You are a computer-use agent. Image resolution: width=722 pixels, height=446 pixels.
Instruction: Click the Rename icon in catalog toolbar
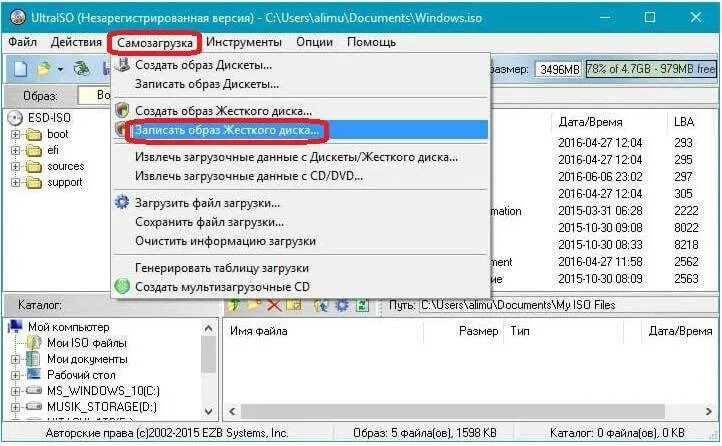pos(294,305)
